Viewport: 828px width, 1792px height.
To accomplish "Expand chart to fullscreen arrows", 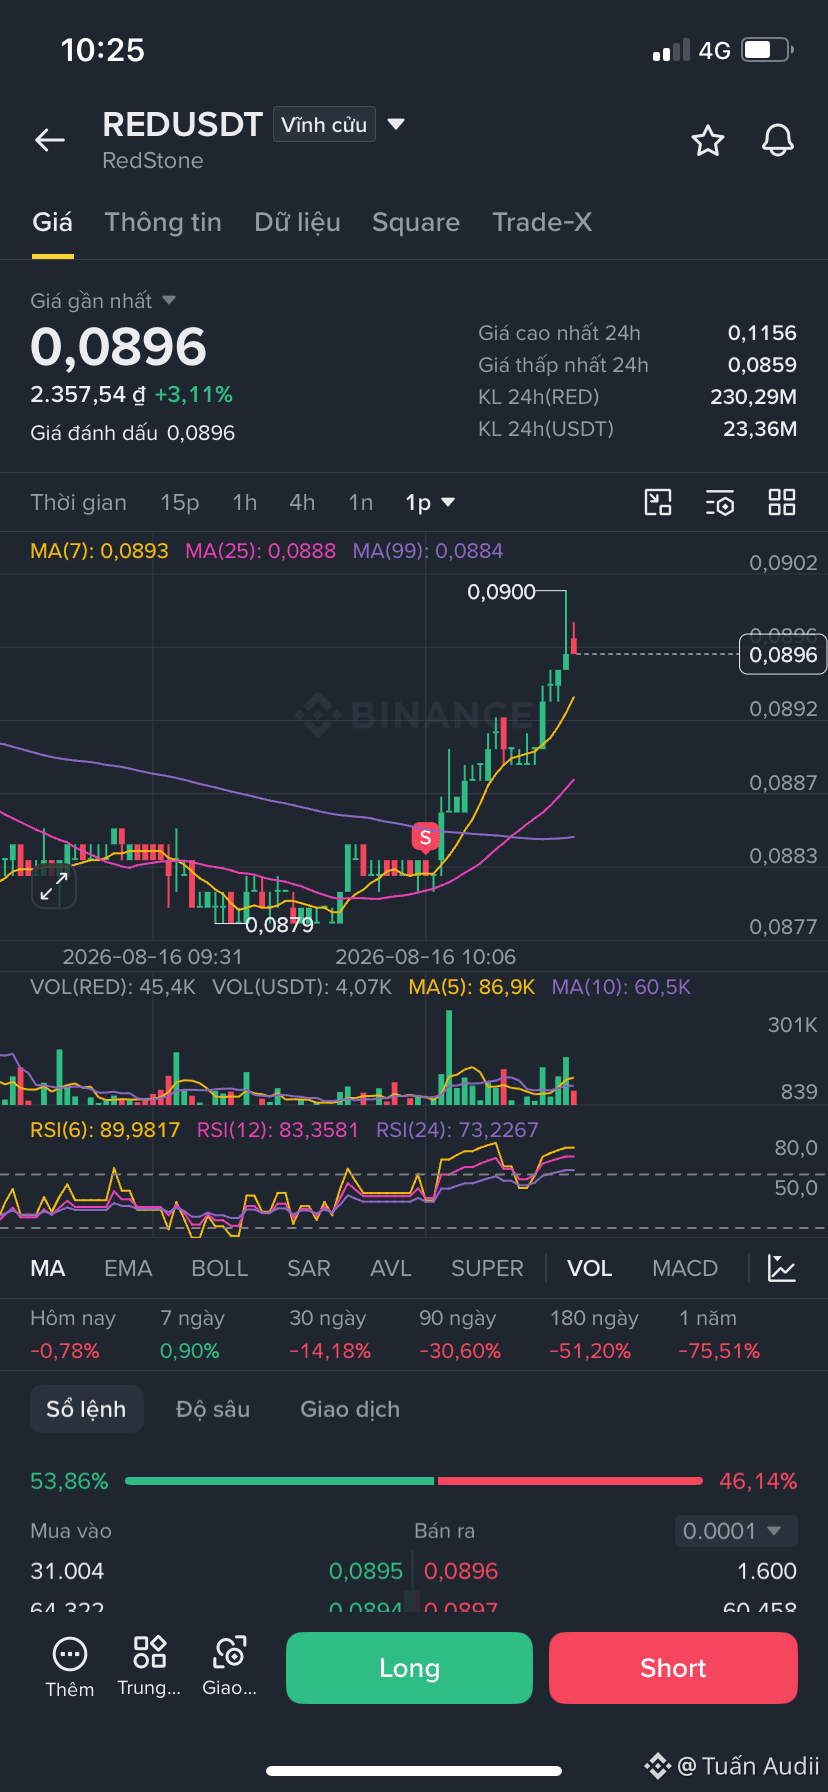I will point(53,887).
